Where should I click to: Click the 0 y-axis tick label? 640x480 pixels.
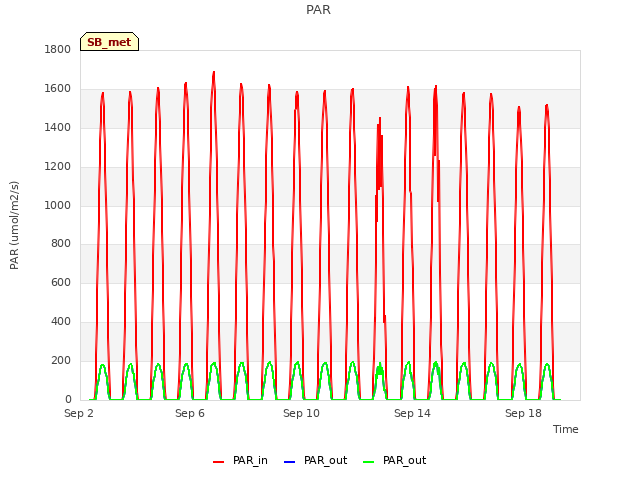(x=68, y=399)
